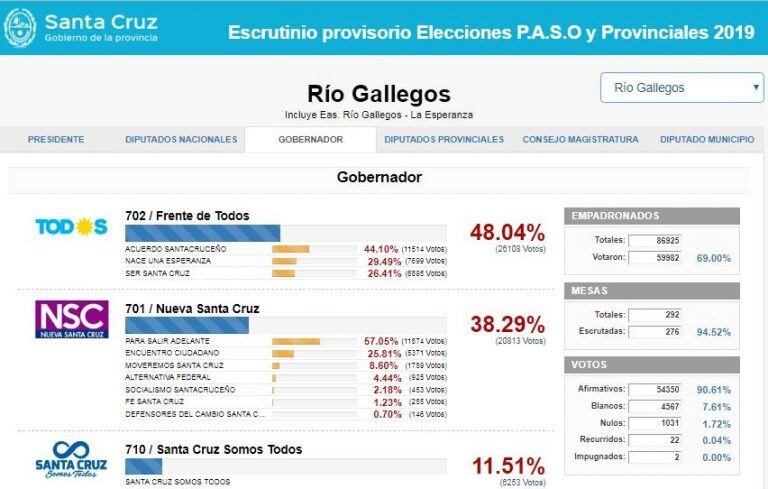Switch to the Presidente tab
This screenshot has height=489, width=768.
56,140
